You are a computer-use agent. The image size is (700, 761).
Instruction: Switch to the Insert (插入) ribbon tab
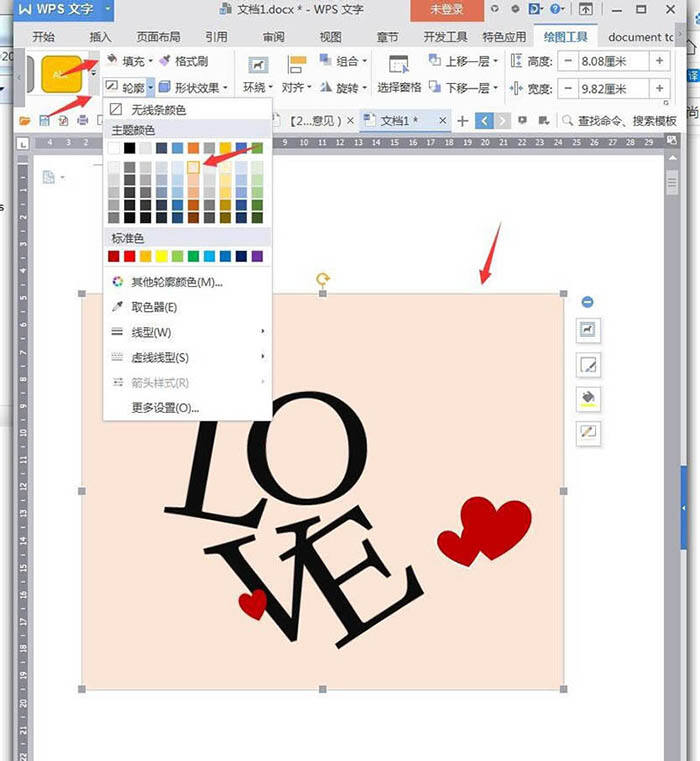click(100, 37)
